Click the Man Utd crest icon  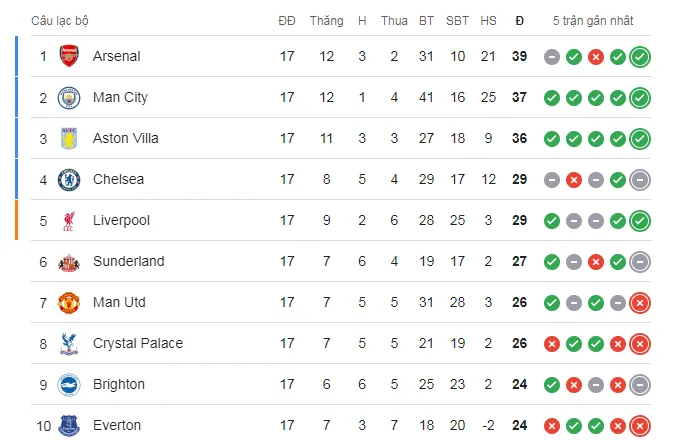click(x=69, y=302)
